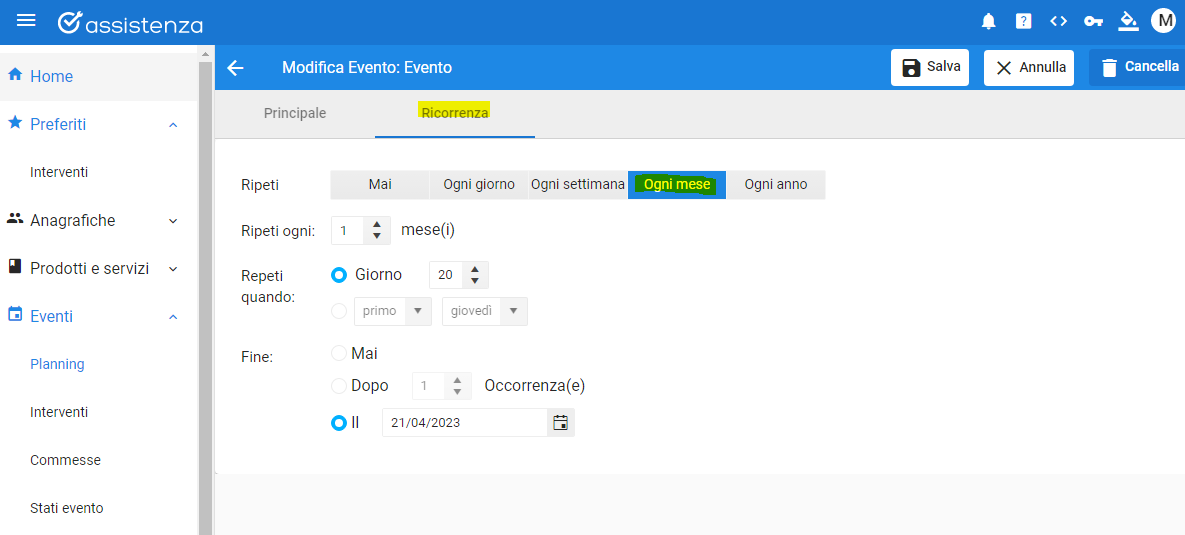
Task: Open the calendar picker for end date
Action: (560, 423)
